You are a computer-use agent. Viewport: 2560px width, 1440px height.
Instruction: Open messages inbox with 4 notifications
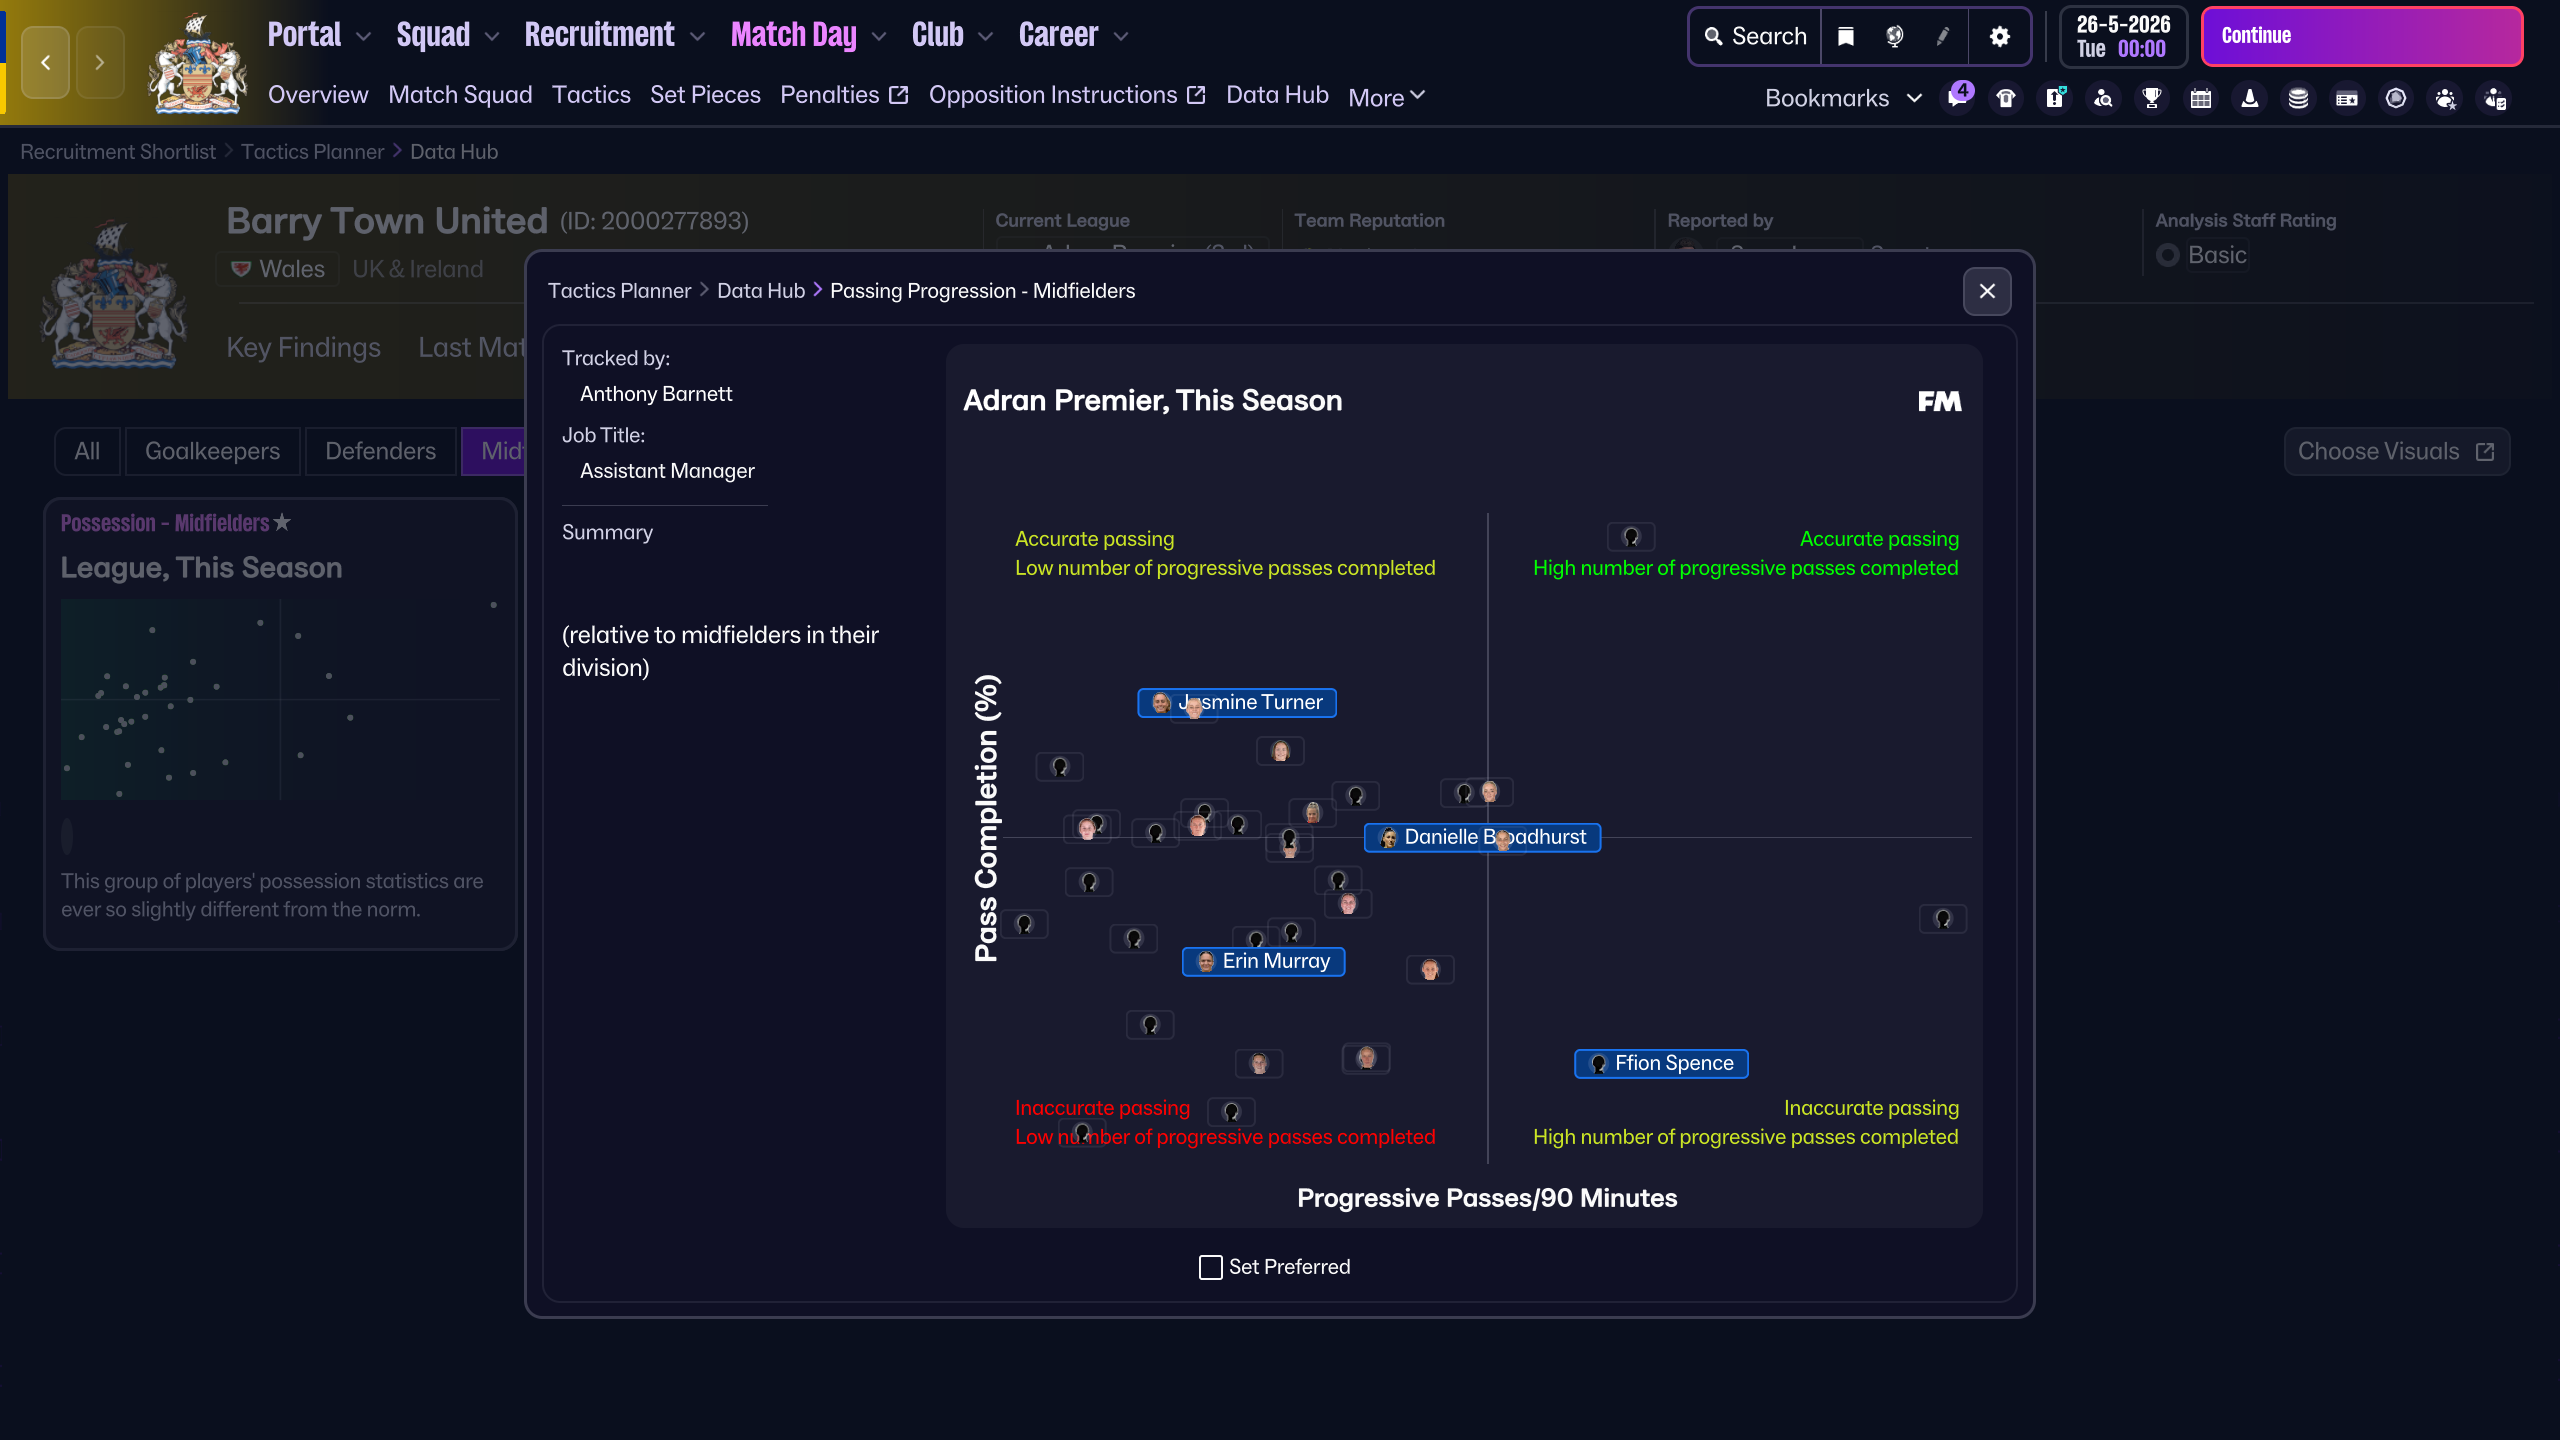pos(1956,98)
